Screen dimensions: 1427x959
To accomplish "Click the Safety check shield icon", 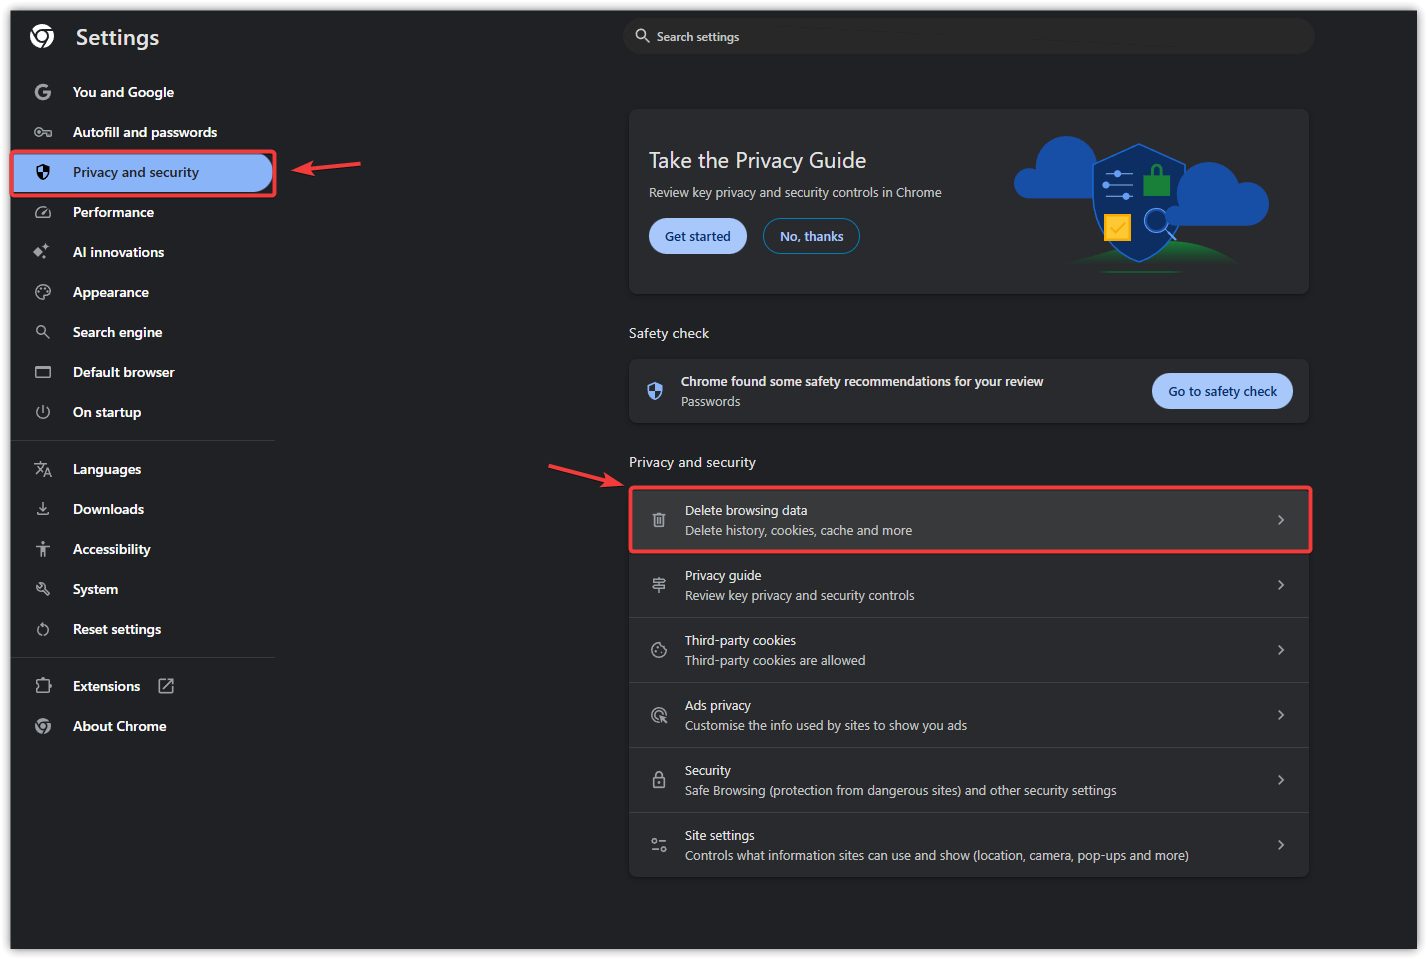I will coord(655,391).
